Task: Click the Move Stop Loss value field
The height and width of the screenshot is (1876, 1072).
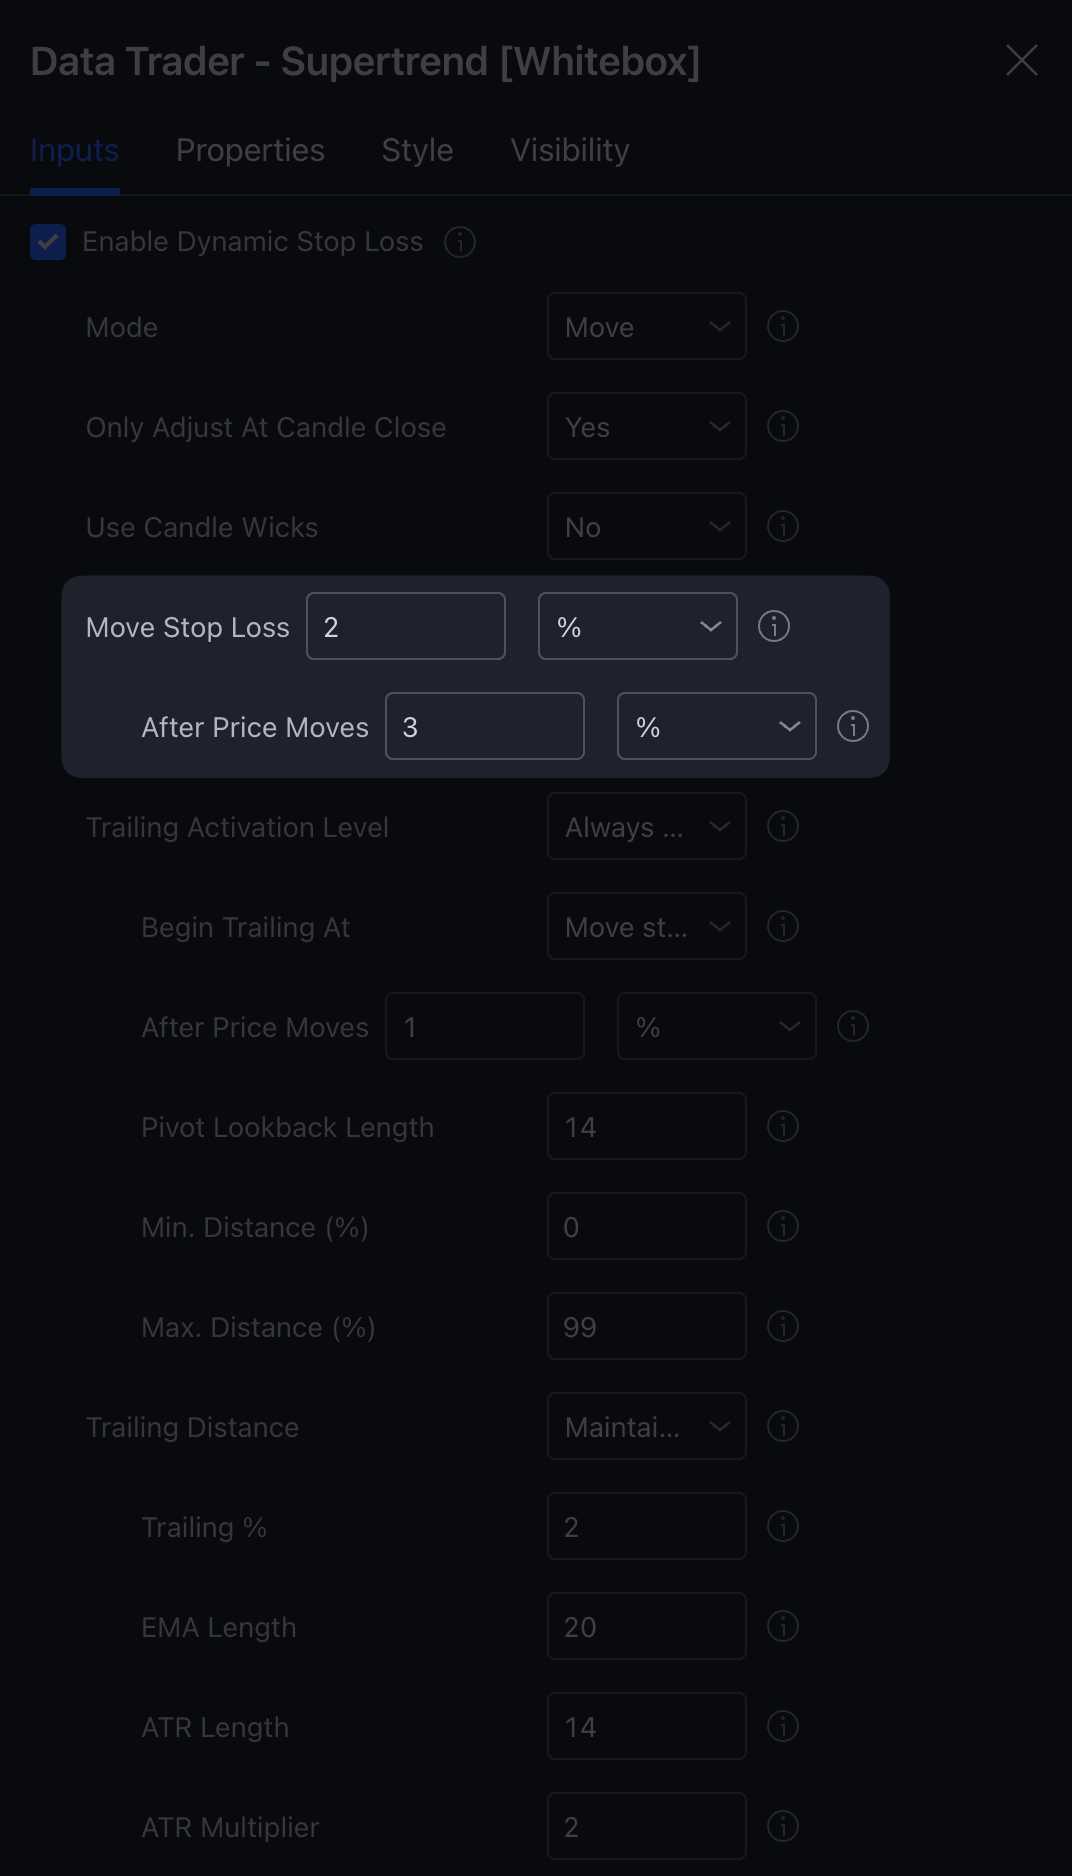Action: [405, 625]
